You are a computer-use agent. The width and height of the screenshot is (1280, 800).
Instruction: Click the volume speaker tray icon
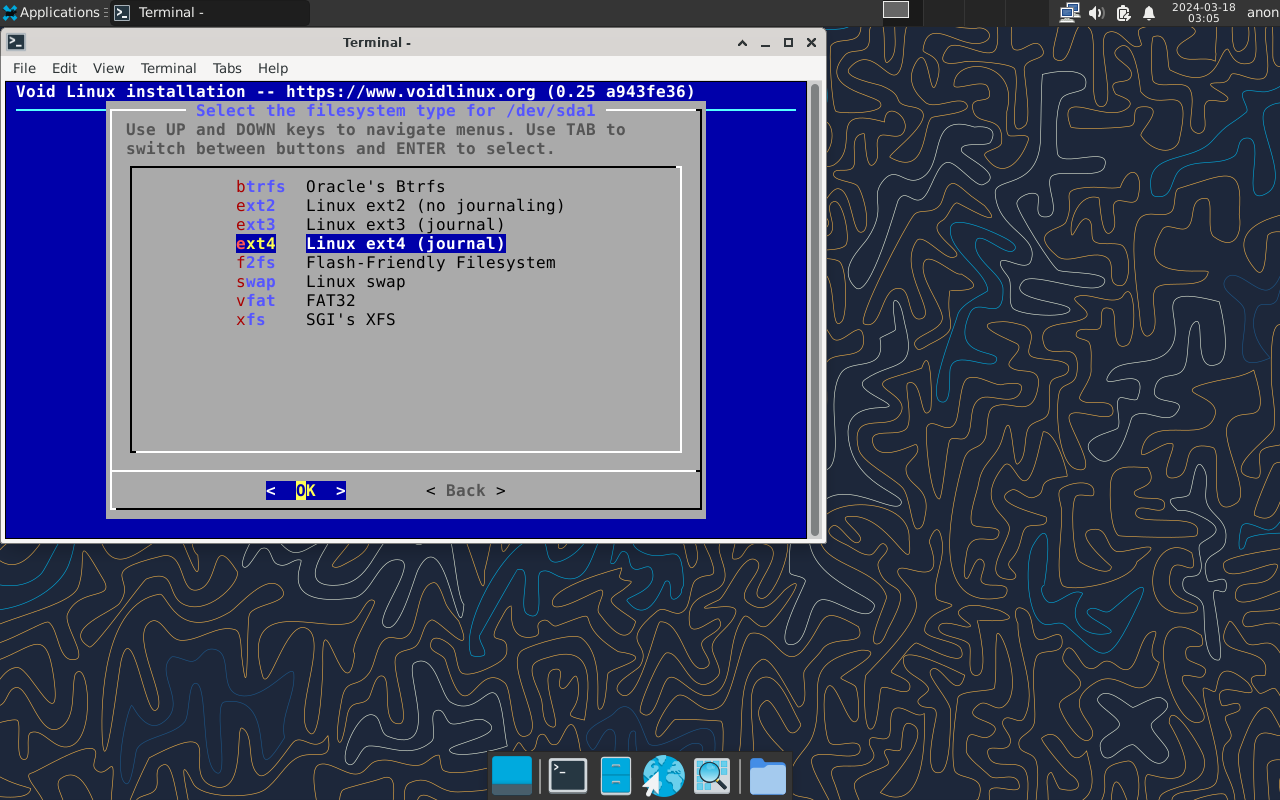(1096, 13)
